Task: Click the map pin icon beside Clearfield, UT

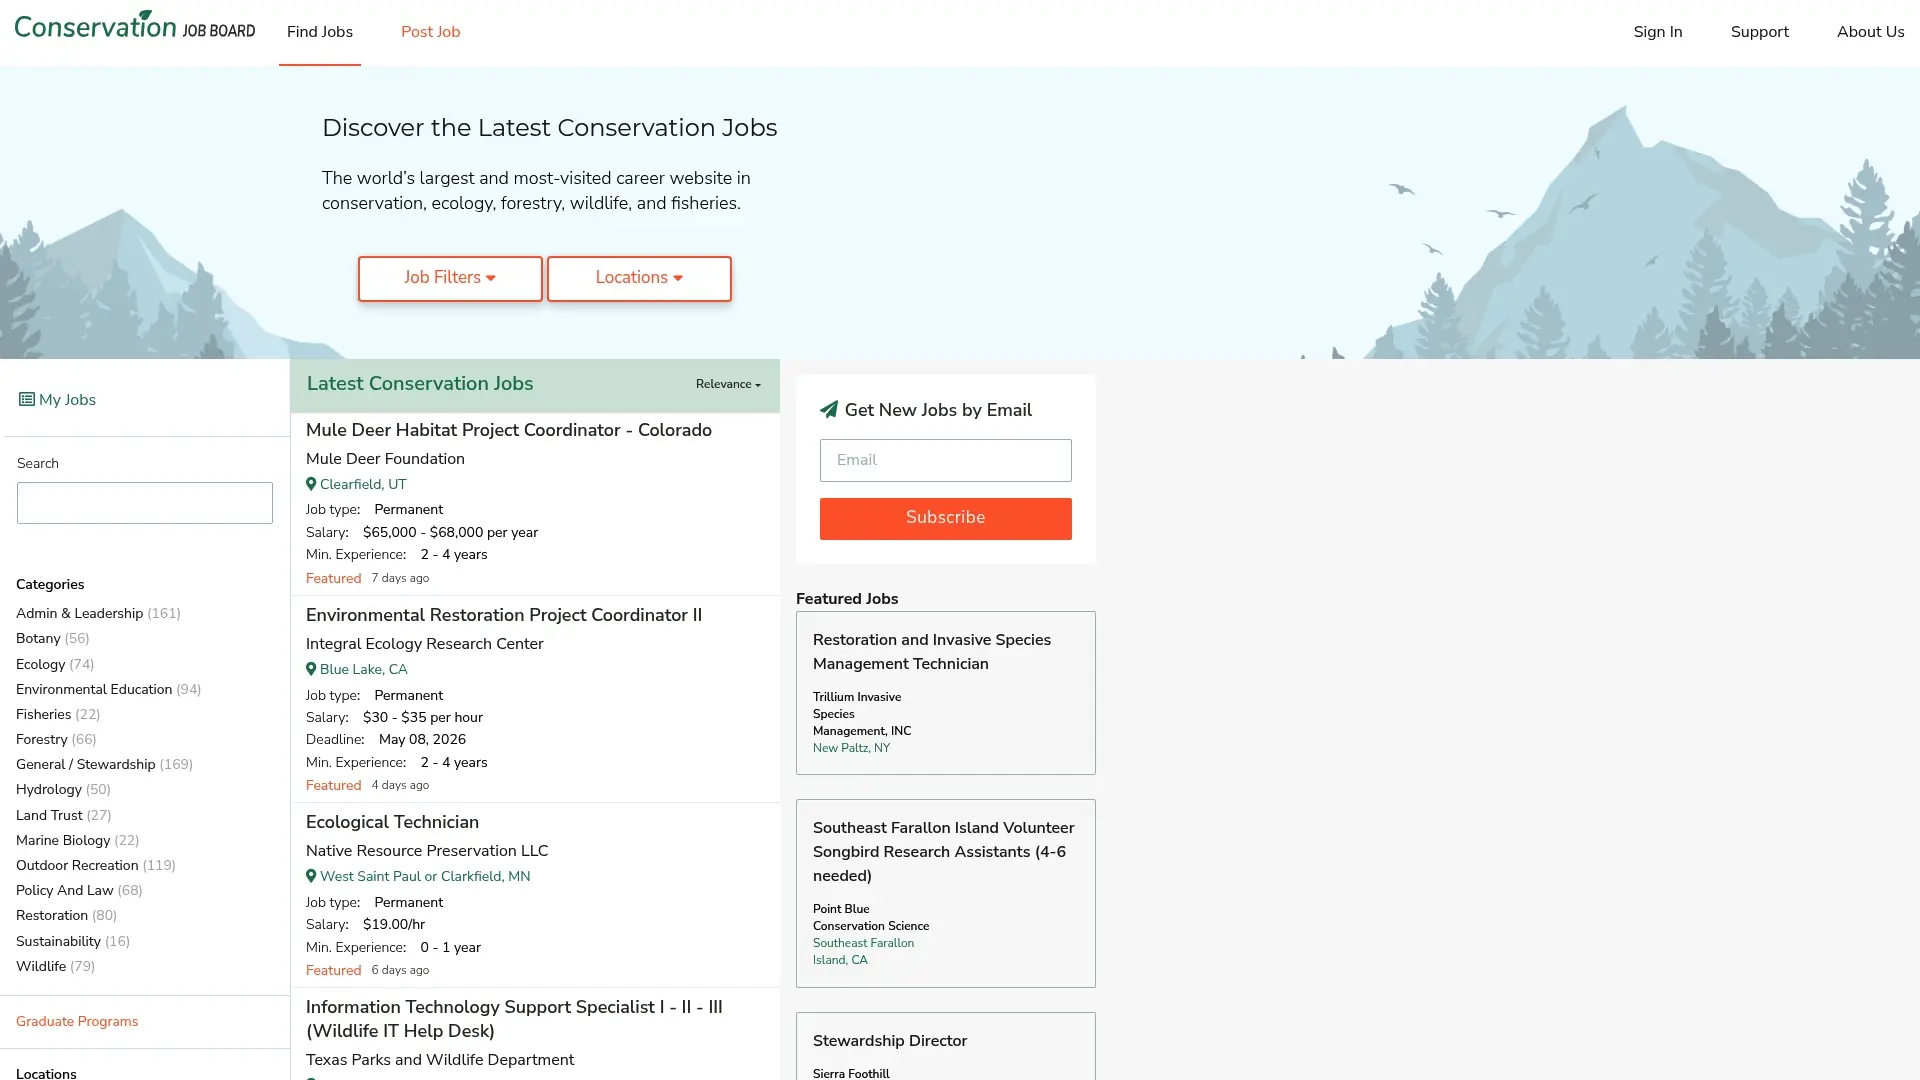Action: click(x=311, y=484)
